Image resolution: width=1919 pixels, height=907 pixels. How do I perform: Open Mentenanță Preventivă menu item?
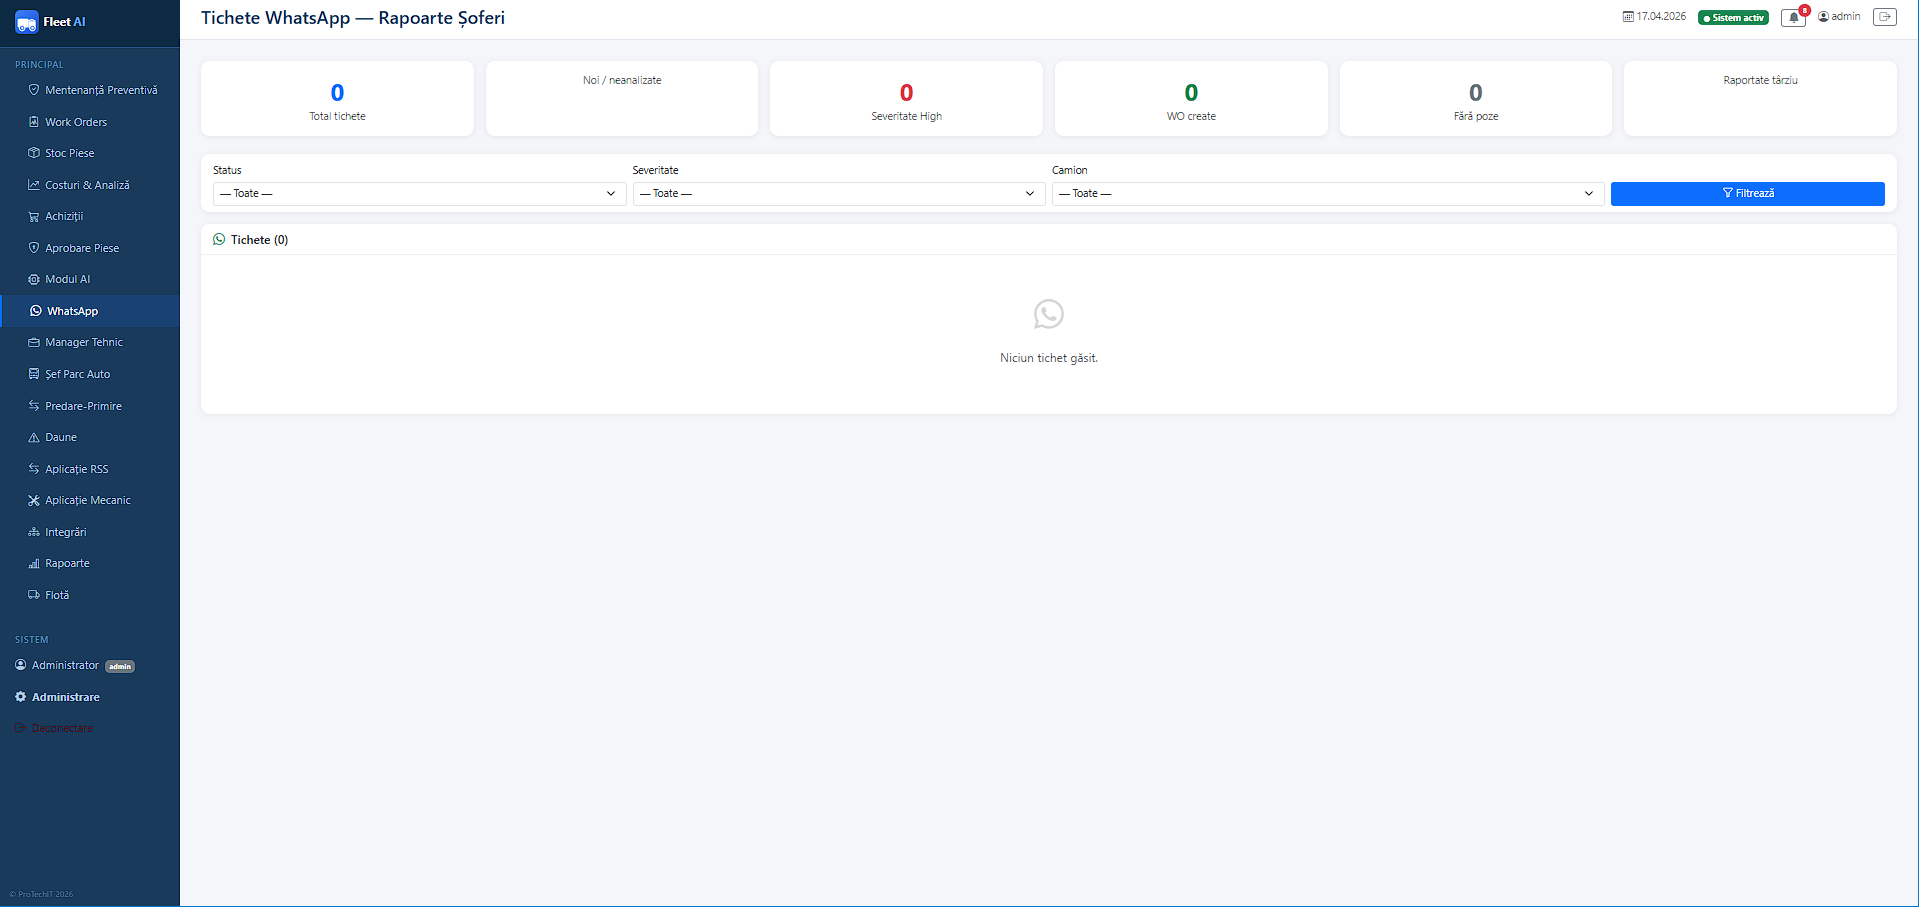coord(90,90)
